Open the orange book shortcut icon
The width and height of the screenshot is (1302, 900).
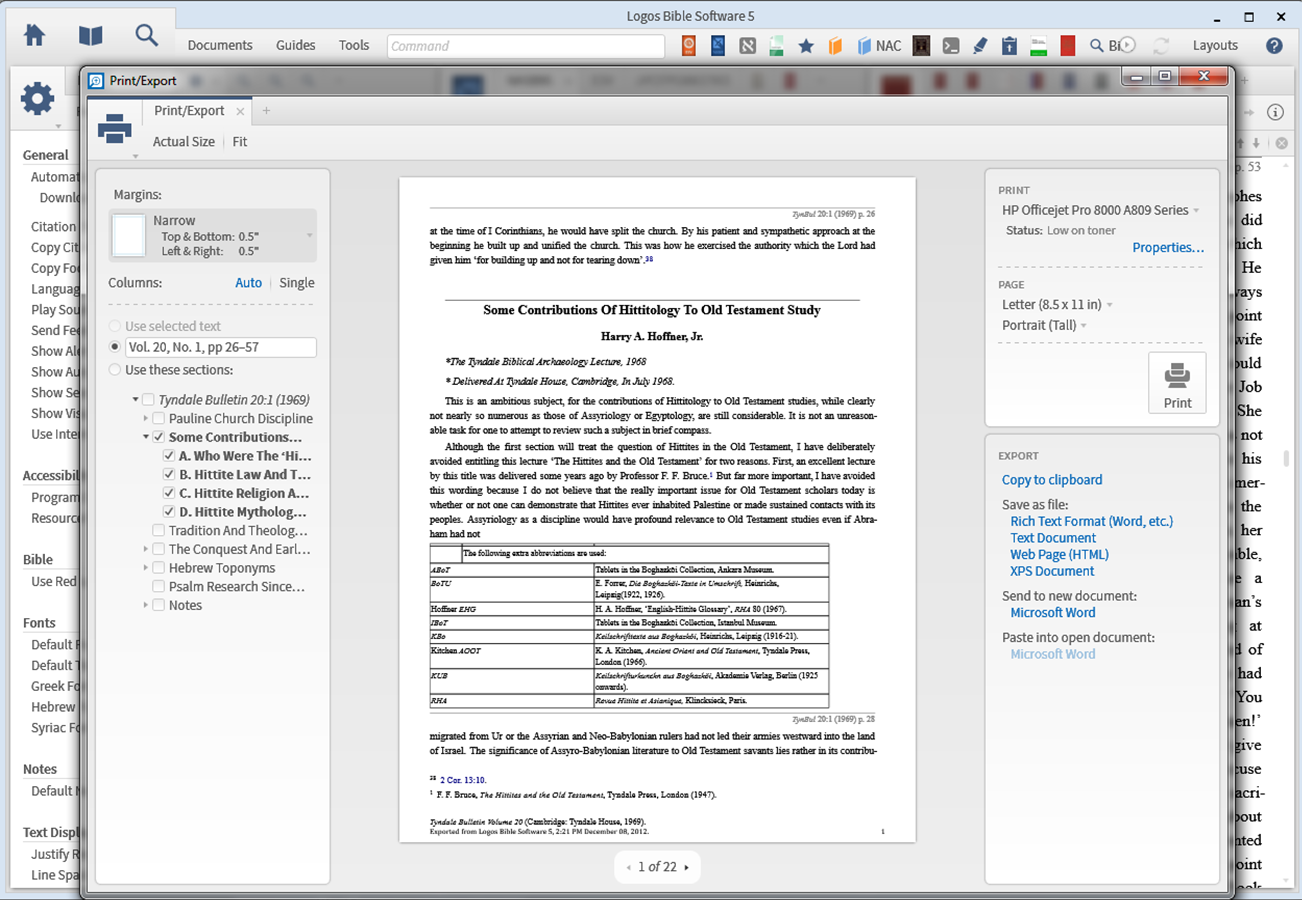[x=835, y=45]
